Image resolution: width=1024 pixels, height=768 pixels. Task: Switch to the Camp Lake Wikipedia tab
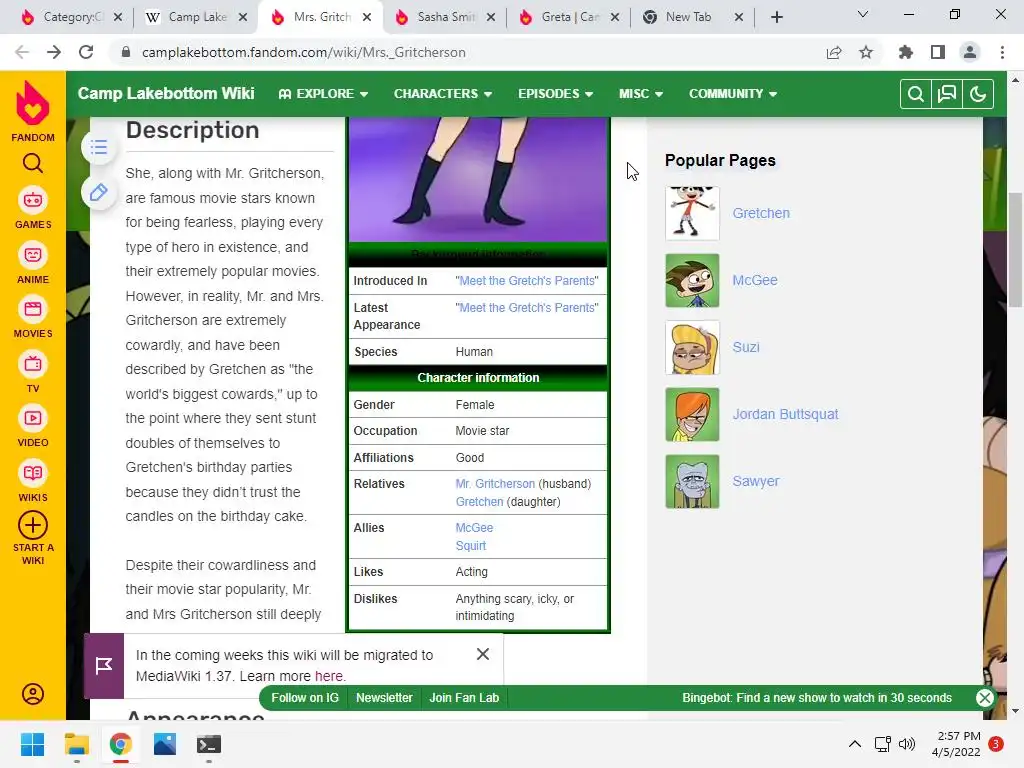point(197,17)
